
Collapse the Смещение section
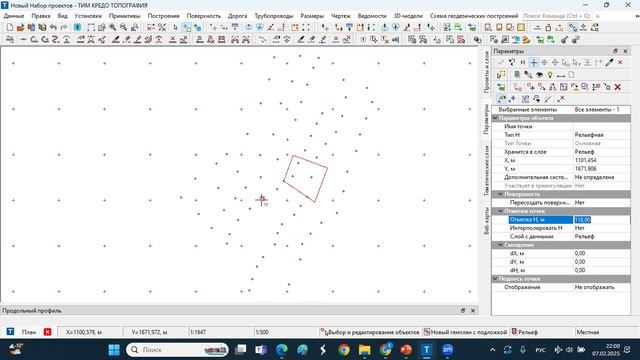tap(501, 245)
